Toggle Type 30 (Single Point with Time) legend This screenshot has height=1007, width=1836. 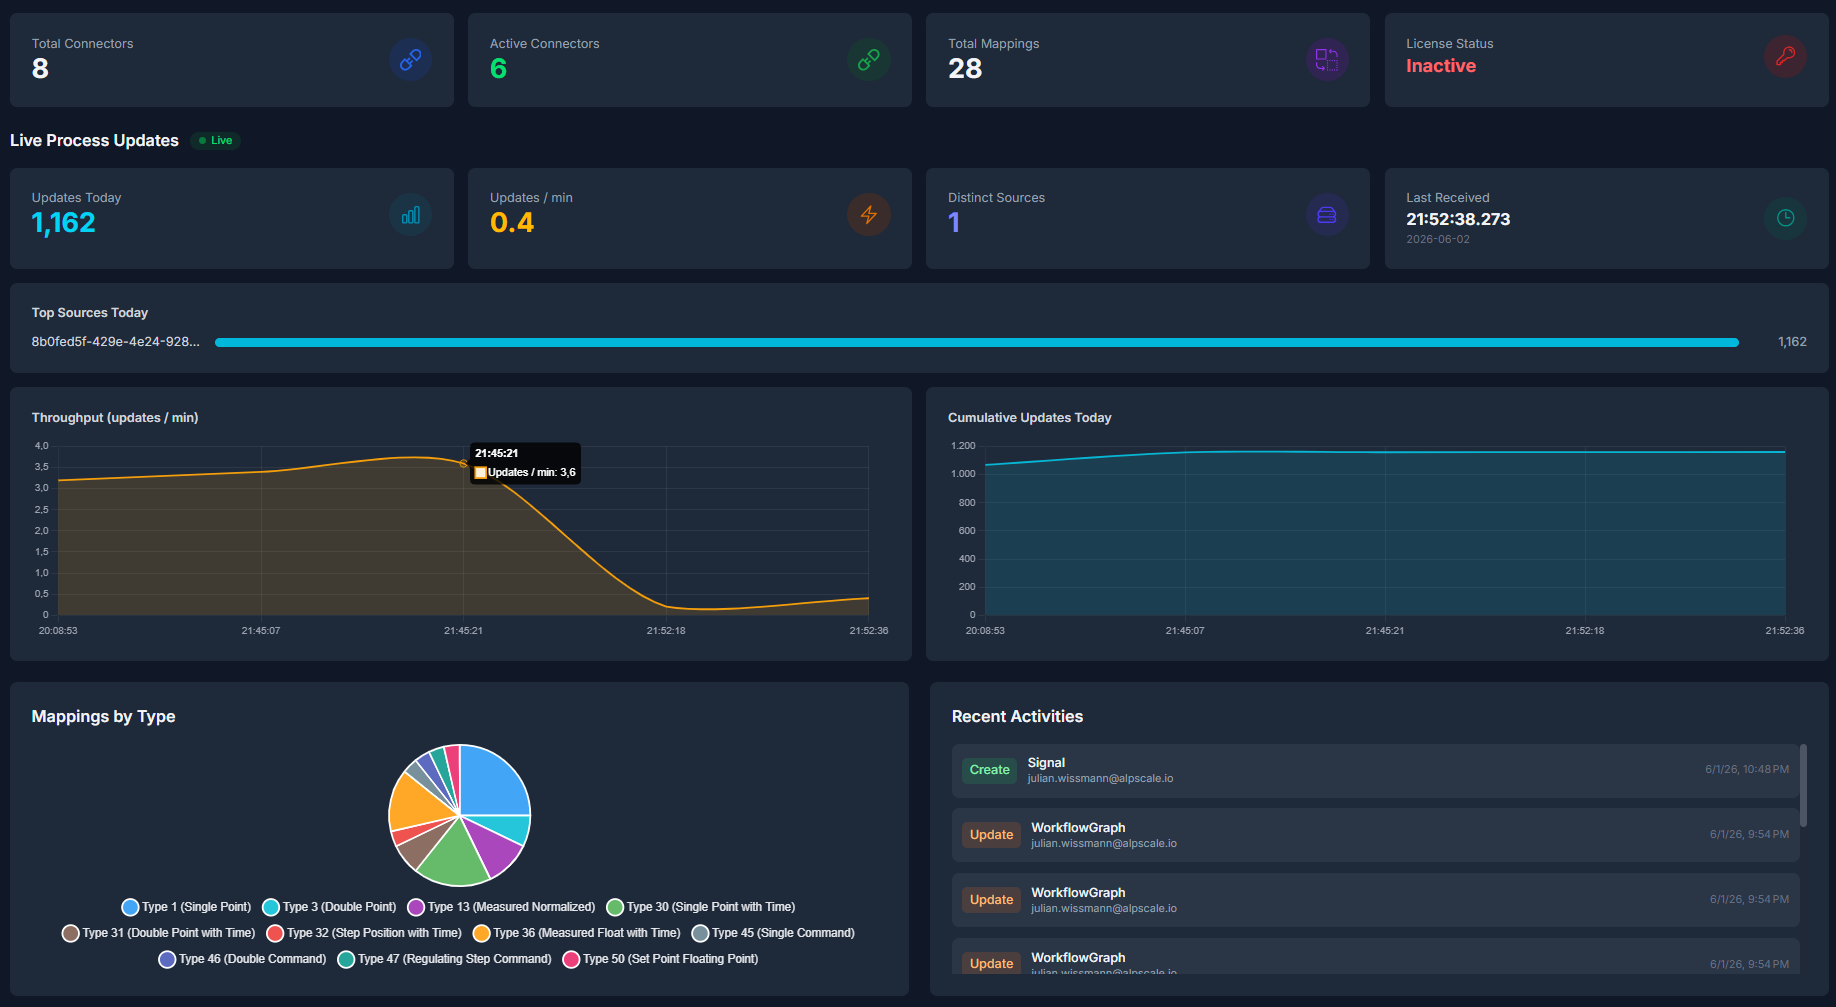pyautogui.click(x=701, y=907)
